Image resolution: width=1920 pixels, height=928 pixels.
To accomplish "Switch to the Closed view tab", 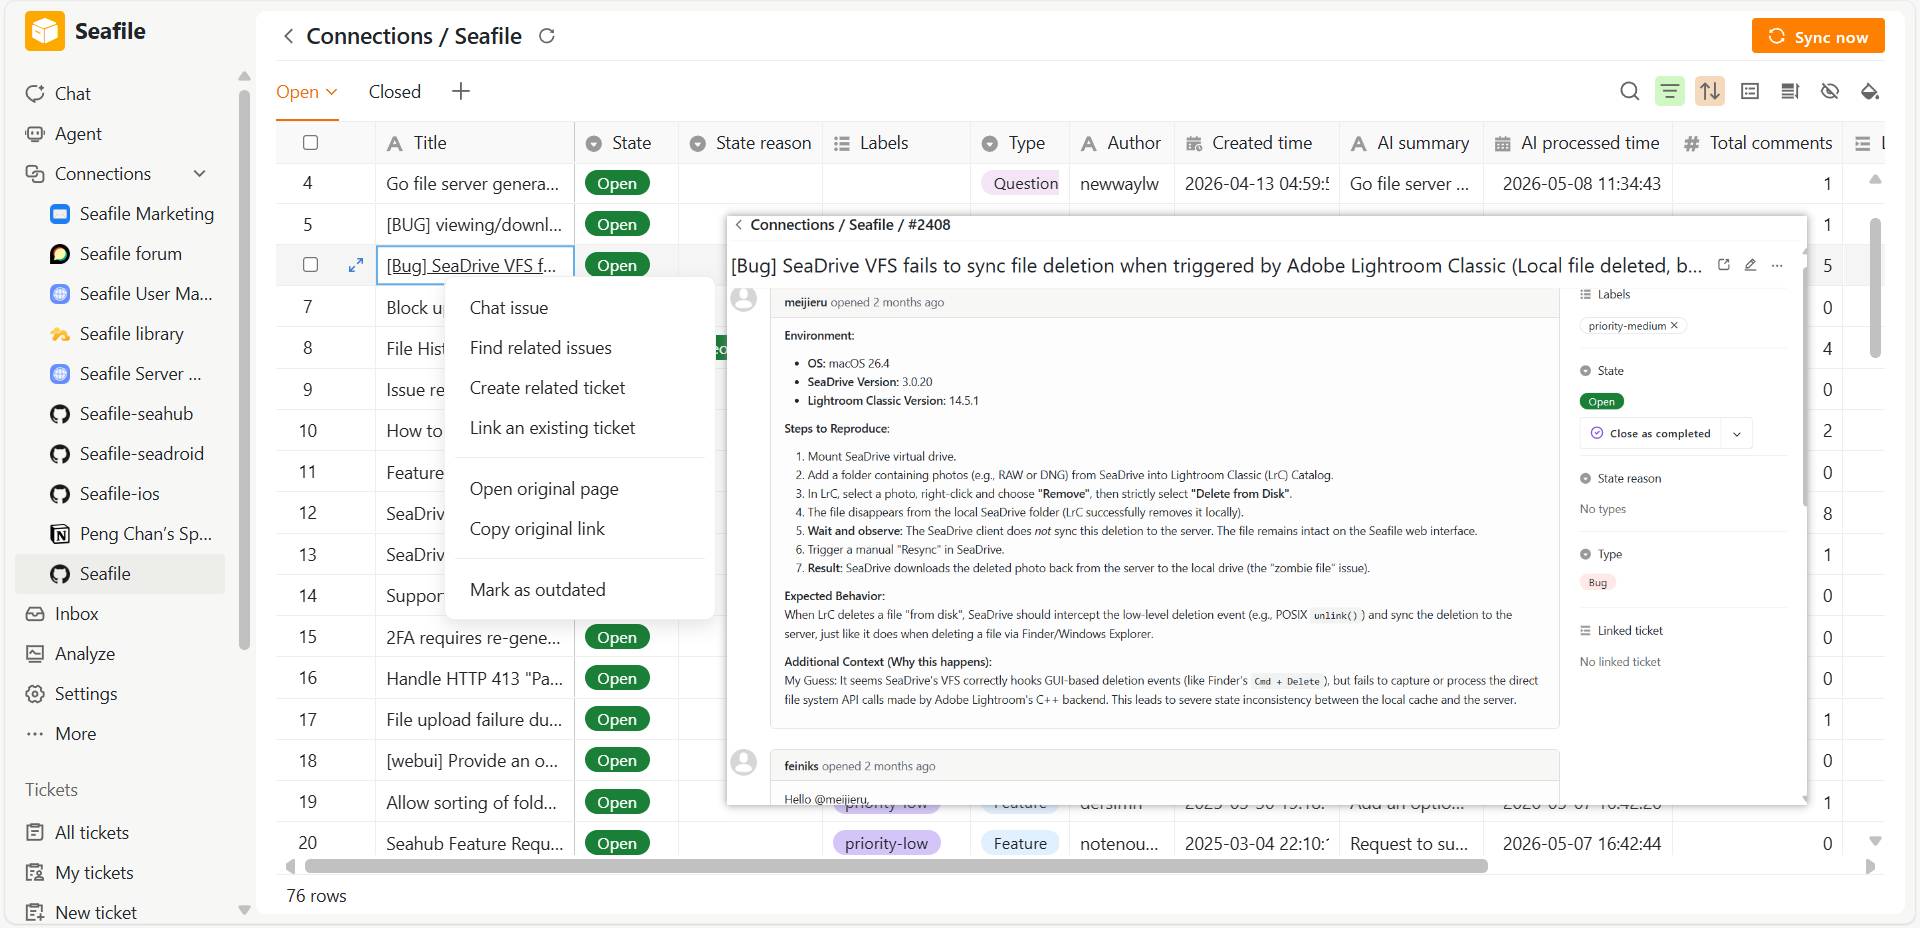I will [395, 91].
